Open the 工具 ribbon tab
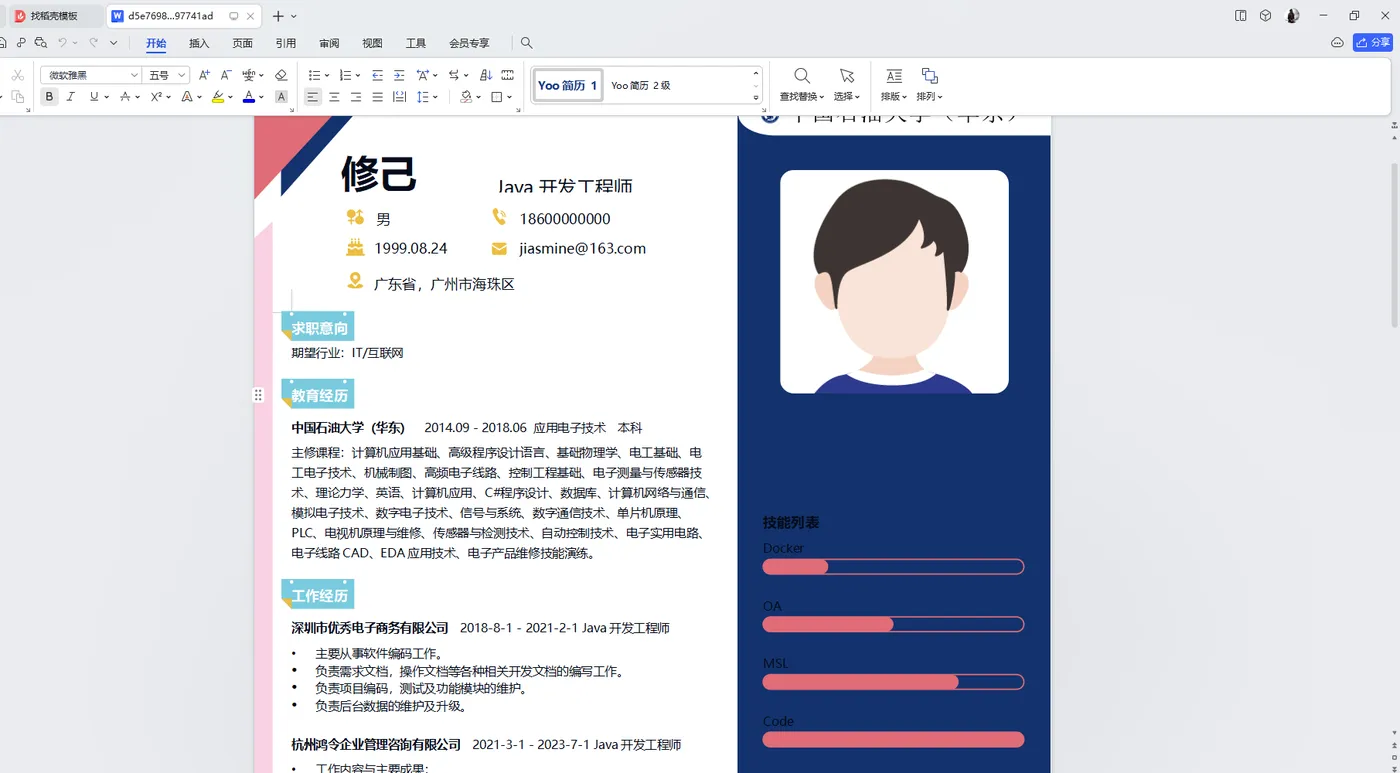The height and width of the screenshot is (773, 1400). 416,43
